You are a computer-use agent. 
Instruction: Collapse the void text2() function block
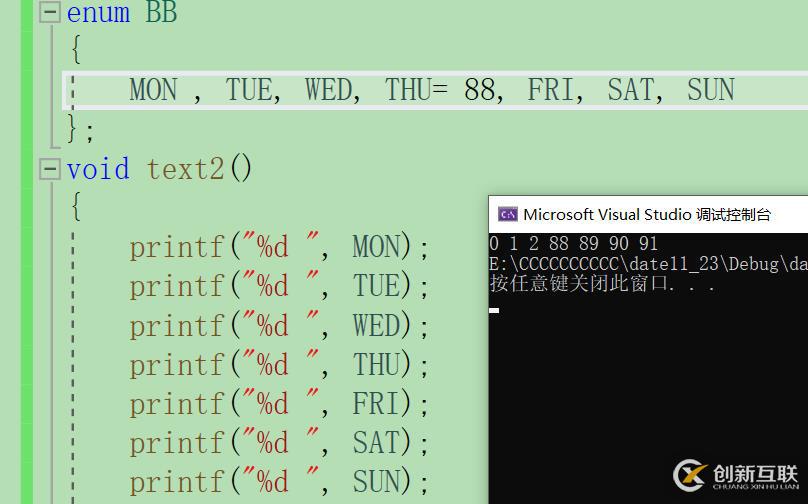tap(50, 169)
